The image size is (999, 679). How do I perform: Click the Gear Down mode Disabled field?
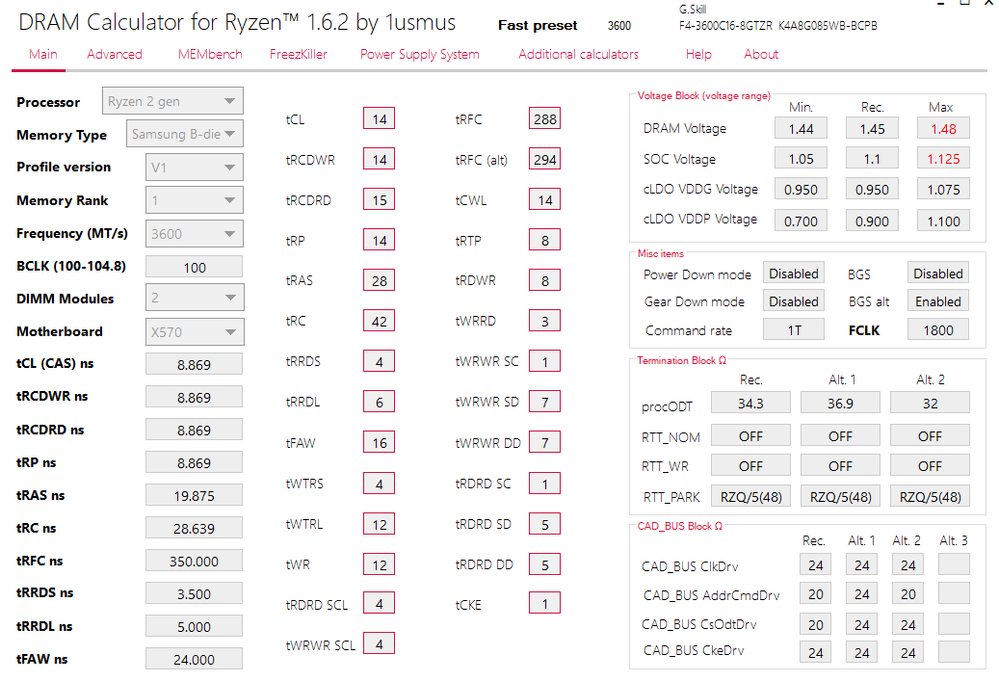[793, 301]
